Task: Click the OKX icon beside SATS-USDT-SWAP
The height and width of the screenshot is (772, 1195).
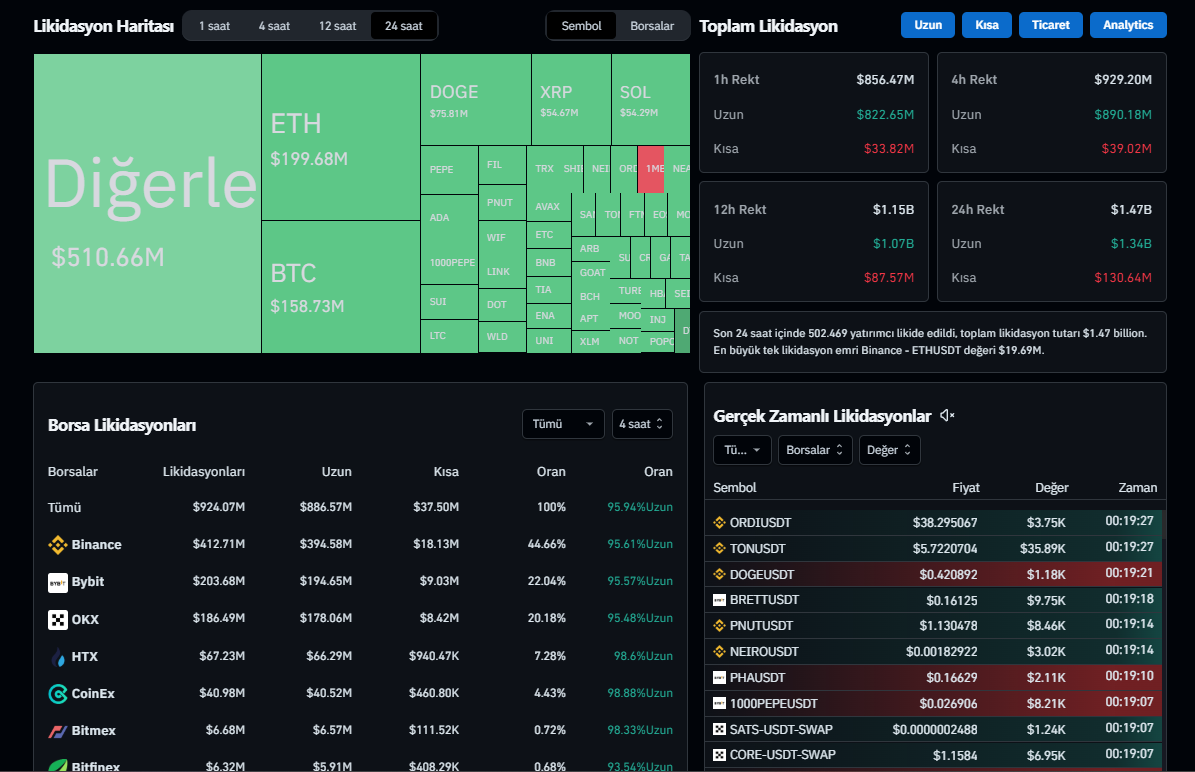Action: (x=719, y=729)
